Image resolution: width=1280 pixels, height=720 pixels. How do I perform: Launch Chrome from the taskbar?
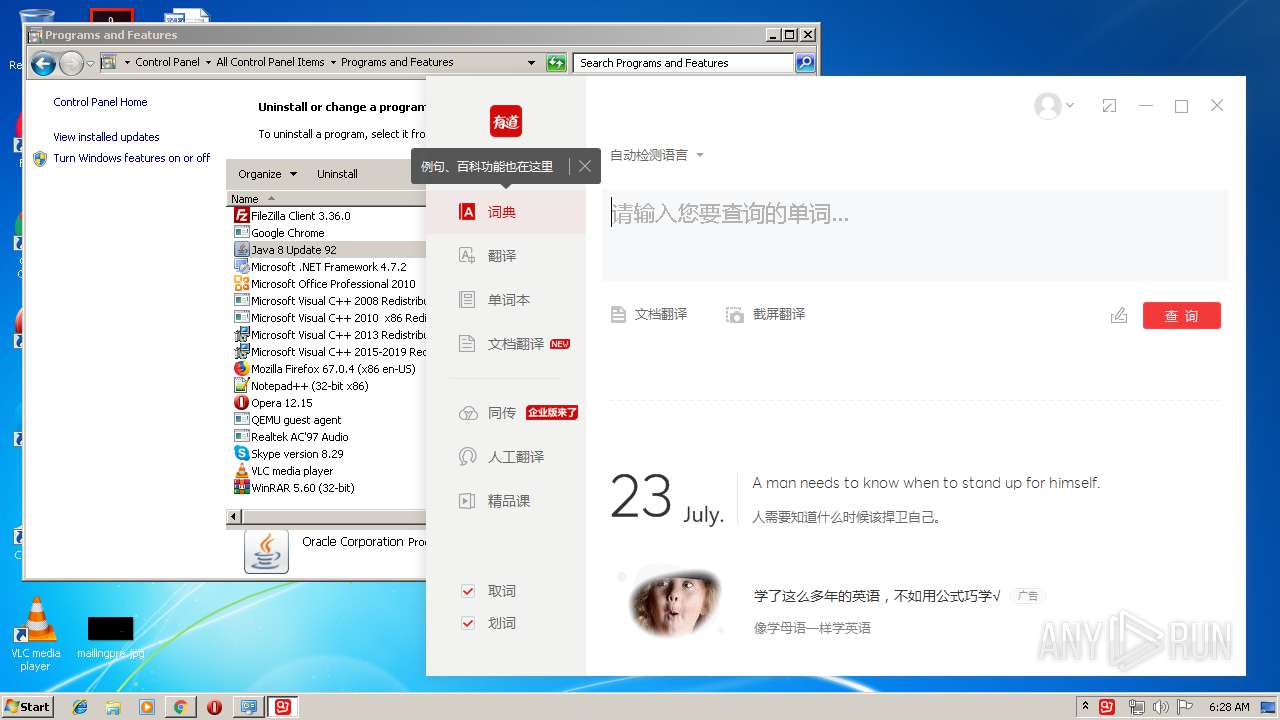tap(180, 707)
